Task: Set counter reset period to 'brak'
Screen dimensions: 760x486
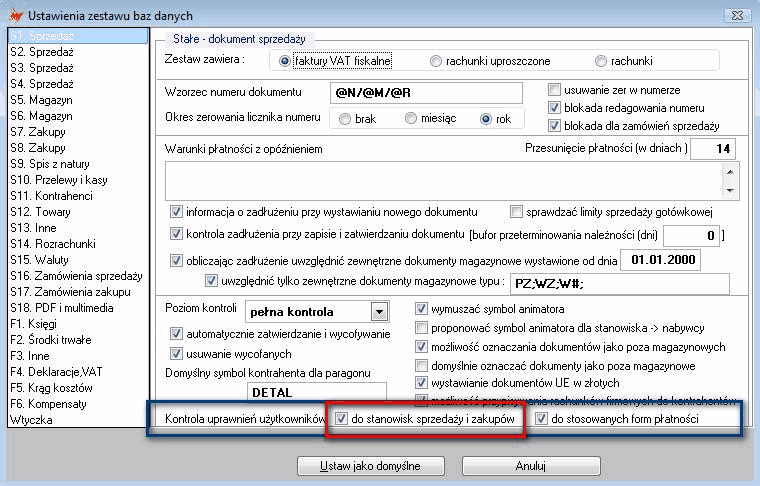Action: (345, 119)
